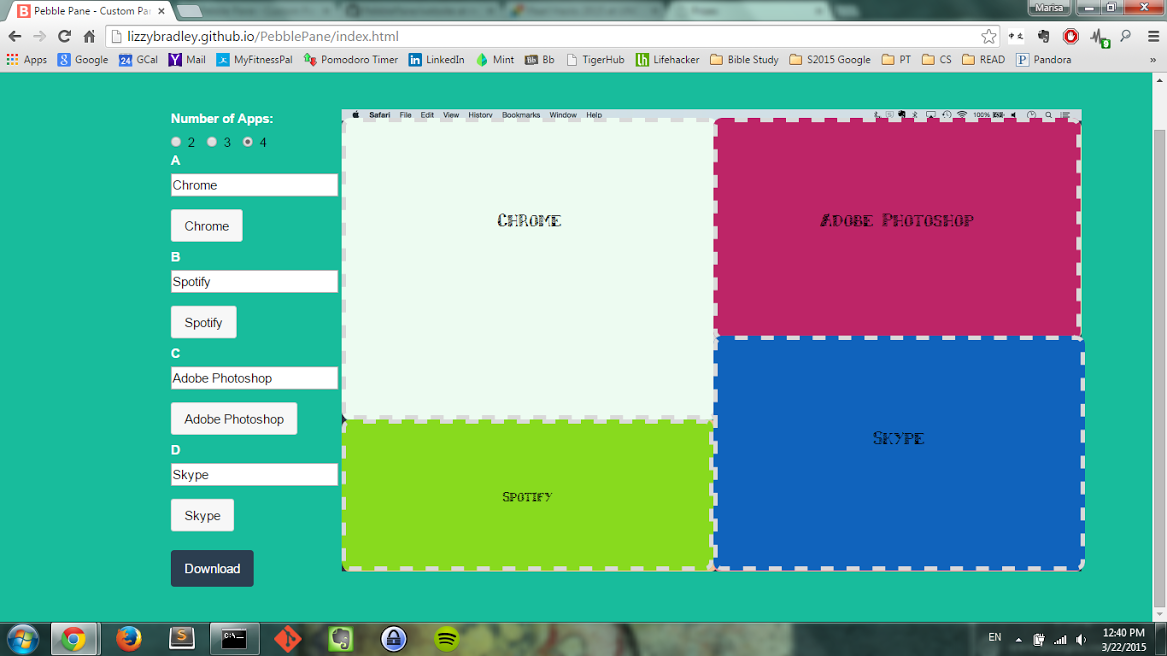Click the red Adblock extension icon
The height and width of the screenshot is (656, 1167).
pos(1071,36)
